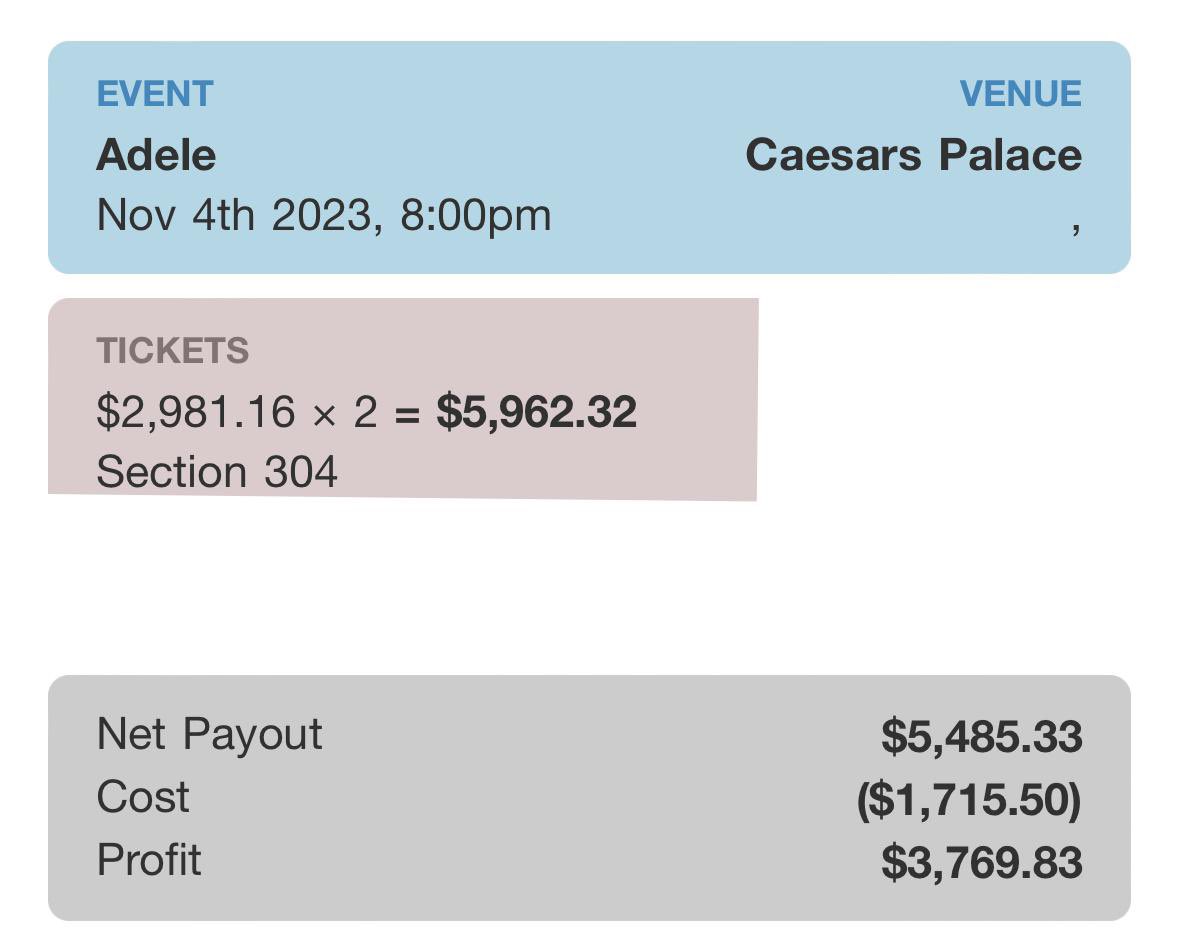Click the ($1,715.50) cost amount
The height and width of the screenshot is (950, 1179).
click(x=969, y=800)
